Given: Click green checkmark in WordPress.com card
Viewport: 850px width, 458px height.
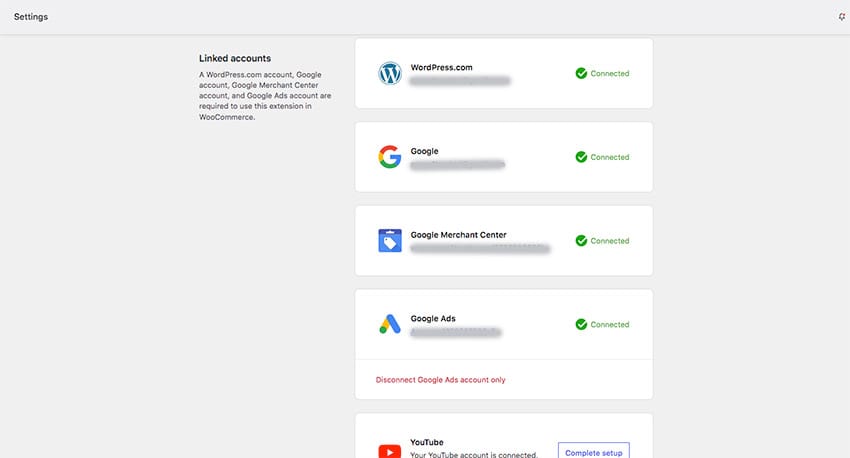Looking at the screenshot, I should 581,73.
